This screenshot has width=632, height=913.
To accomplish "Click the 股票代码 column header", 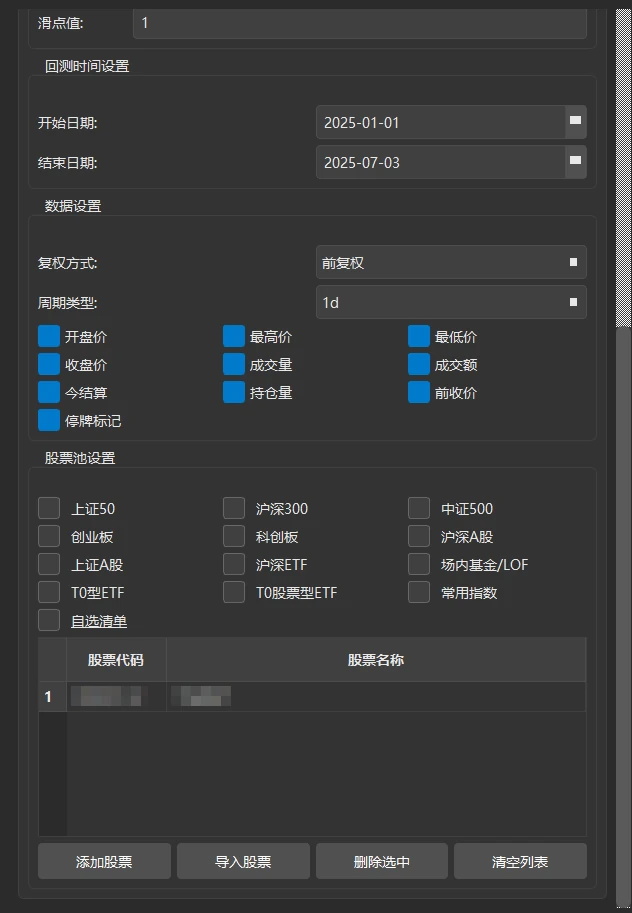I will tap(116, 660).
